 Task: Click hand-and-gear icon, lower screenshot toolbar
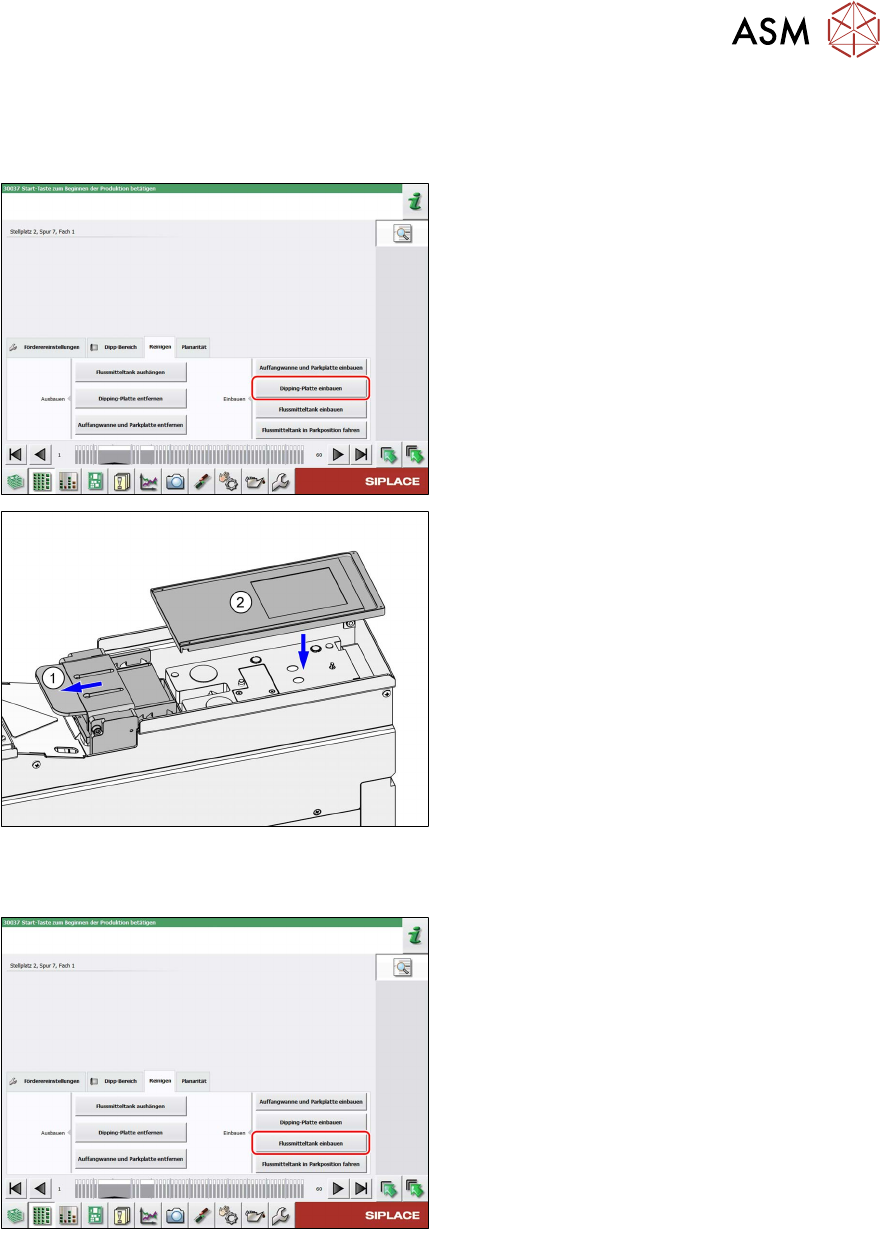(x=229, y=1216)
